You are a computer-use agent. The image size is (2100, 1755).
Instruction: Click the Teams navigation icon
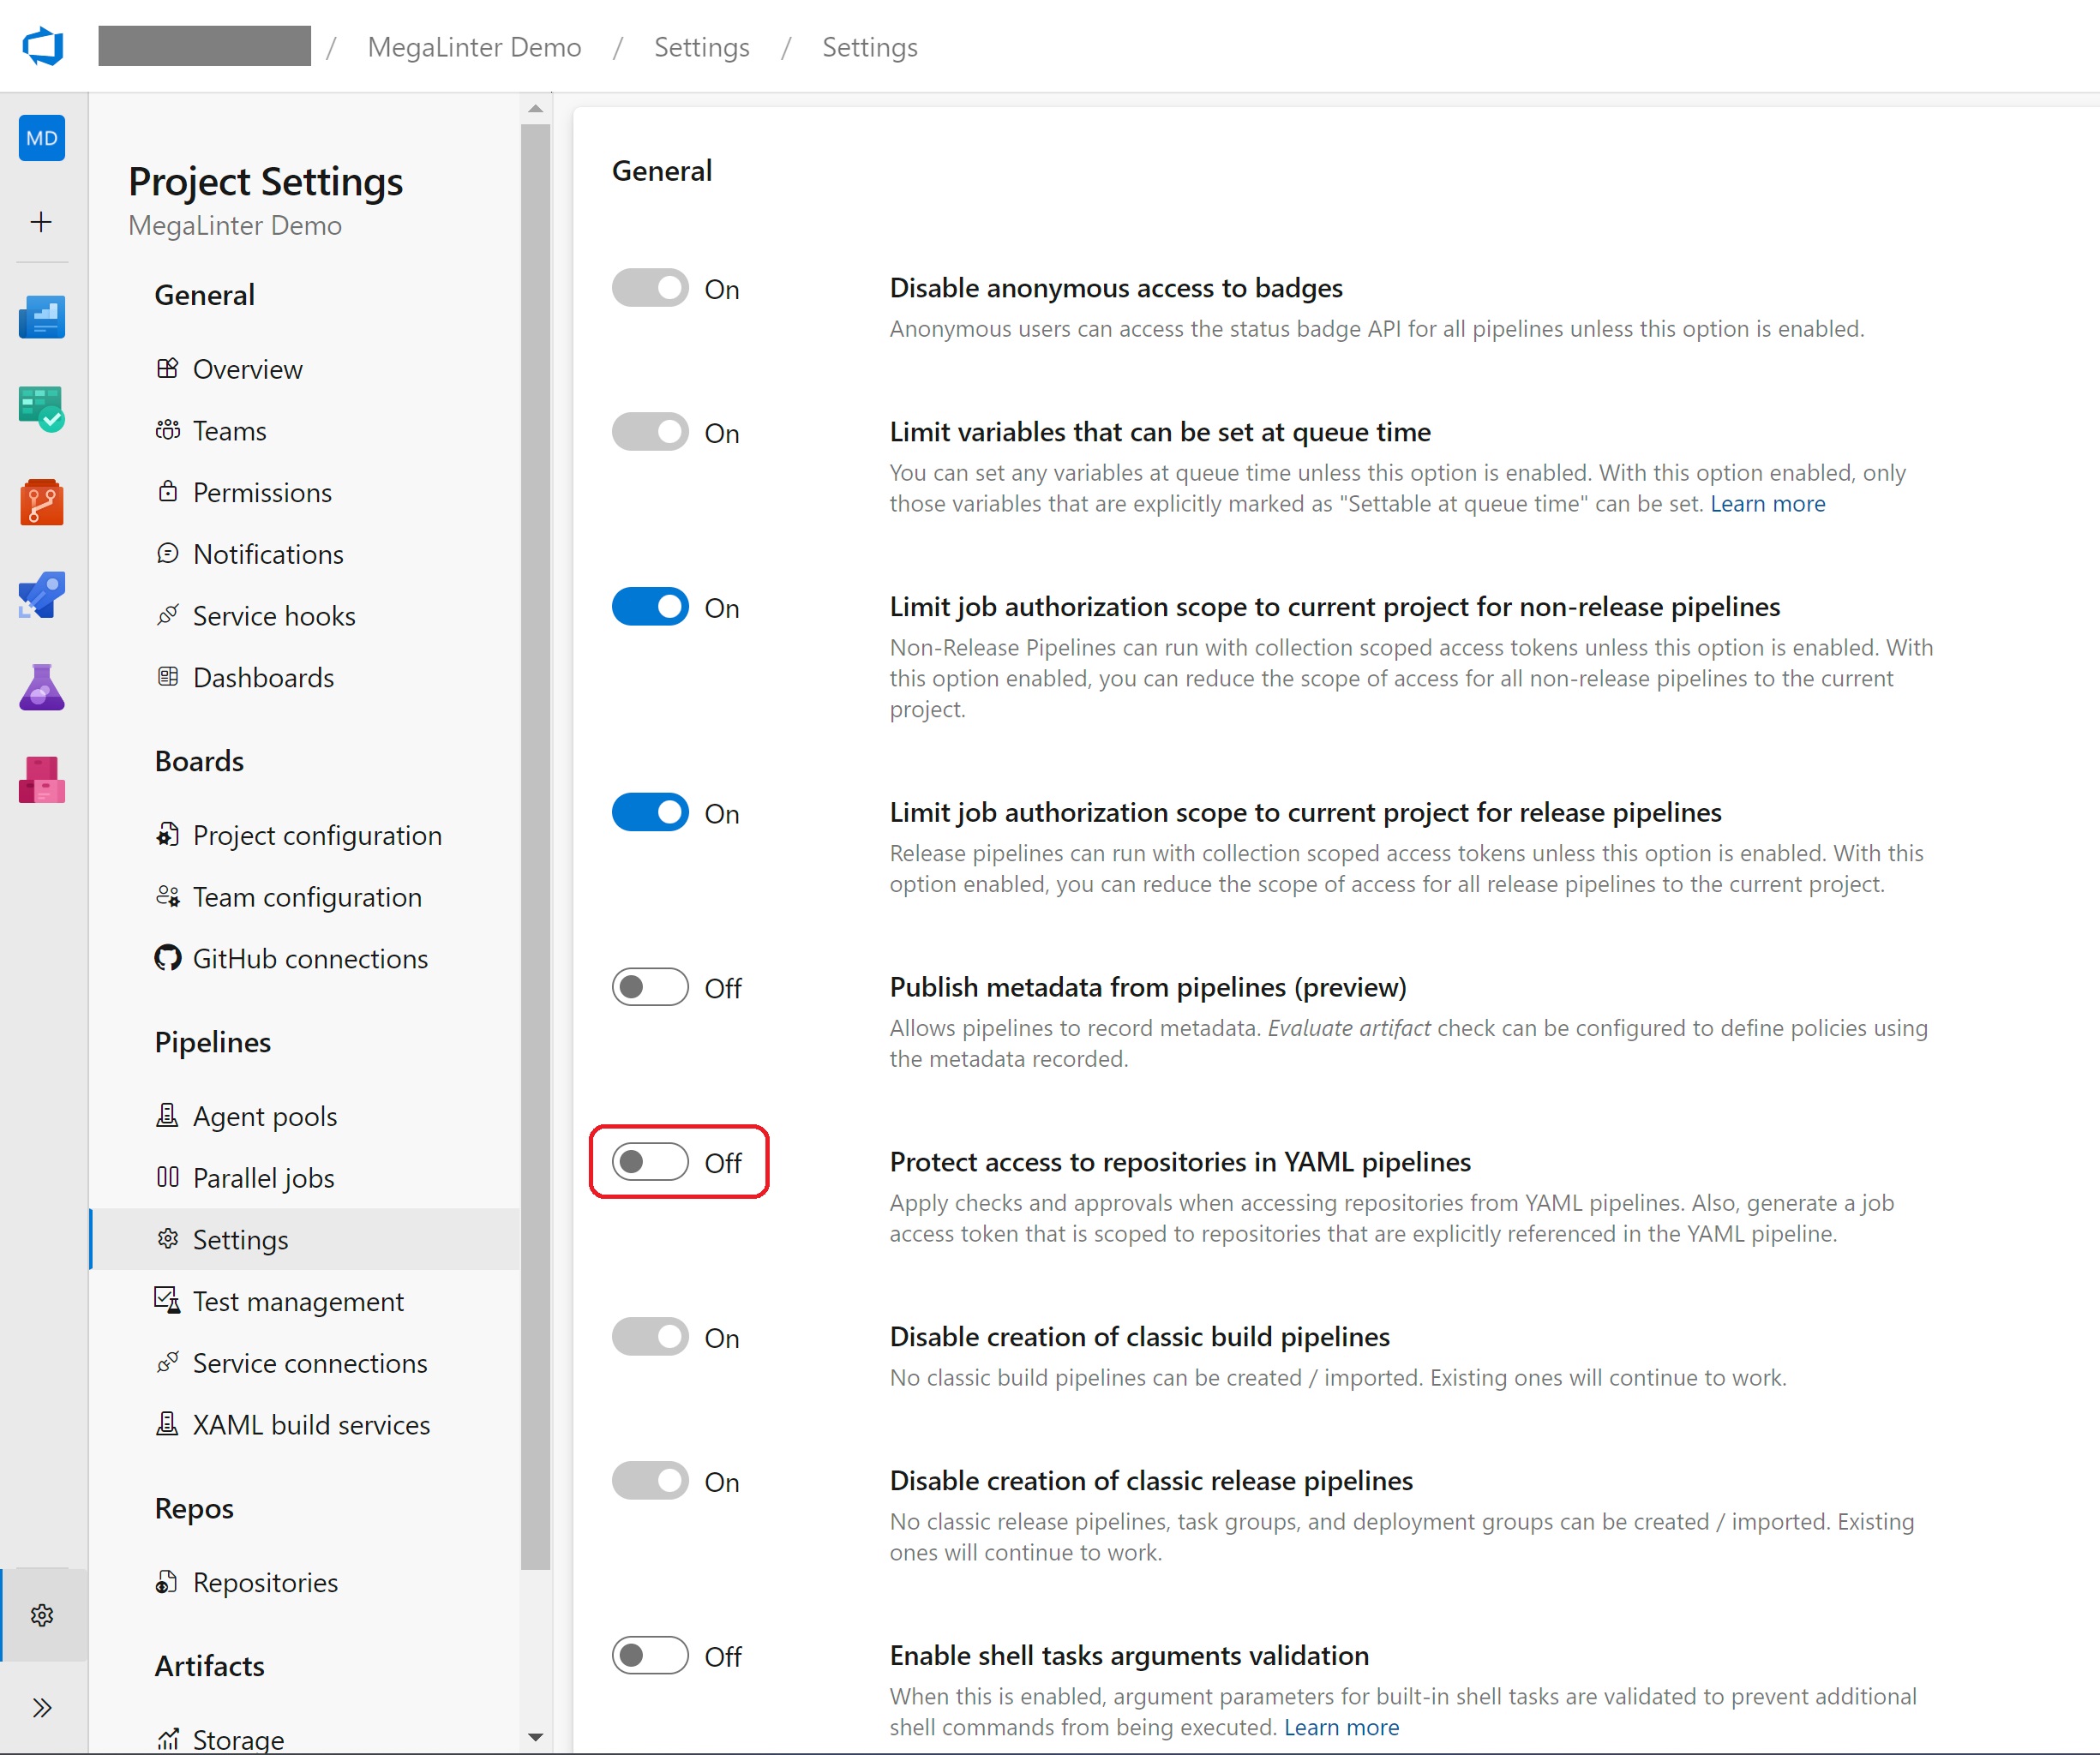(x=171, y=429)
